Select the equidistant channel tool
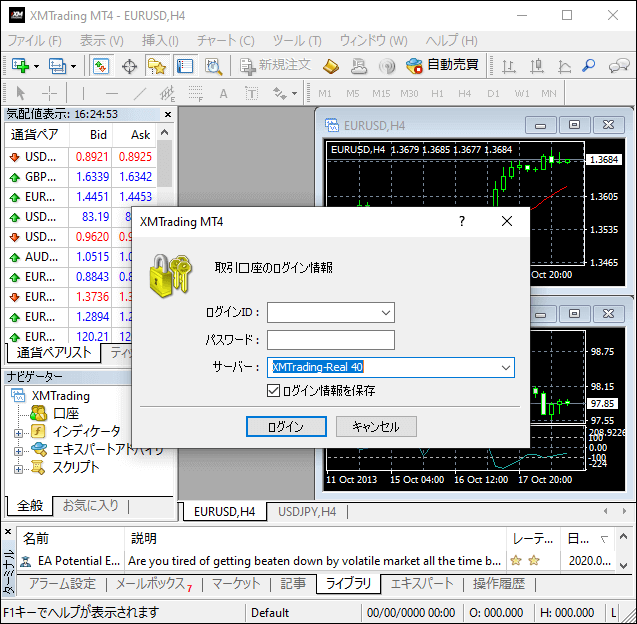 pyautogui.click(x=167, y=93)
